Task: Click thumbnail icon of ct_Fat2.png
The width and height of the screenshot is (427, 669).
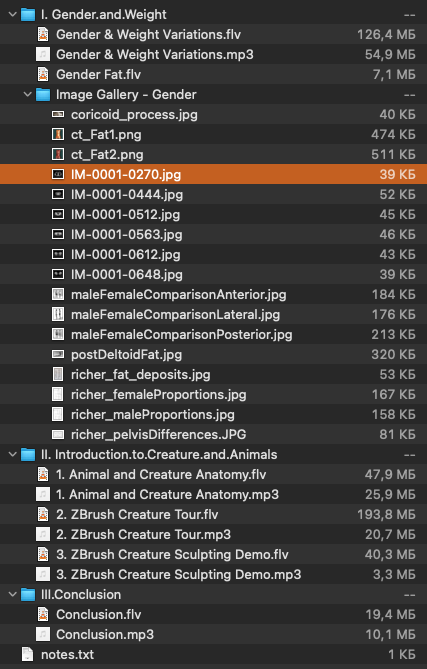Action: [x=58, y=154]
